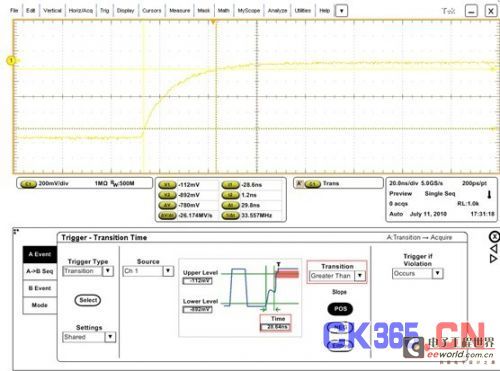Click the C1 badge in the trigger Trans readout

(312, 184)
